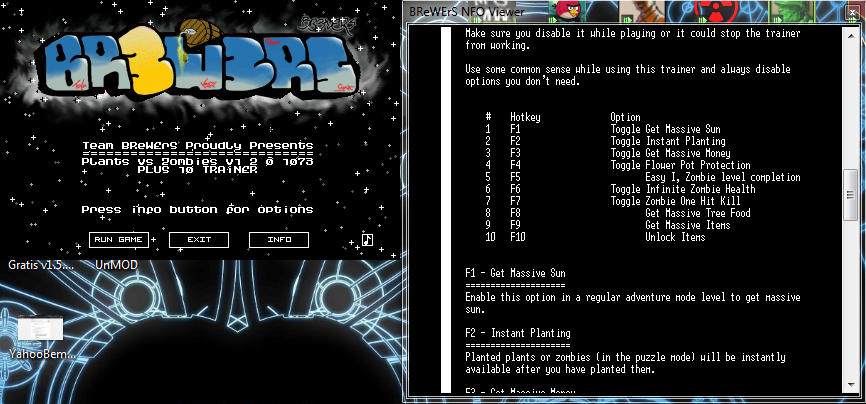Click the 'Hotkey' column header
Viewport: 866px width, 404px height.
[x=525, y=117]
